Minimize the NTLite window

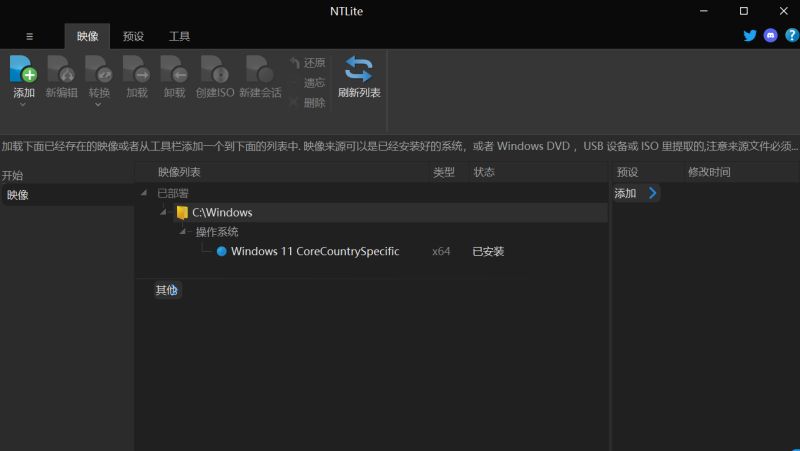(x=704, y=11)
